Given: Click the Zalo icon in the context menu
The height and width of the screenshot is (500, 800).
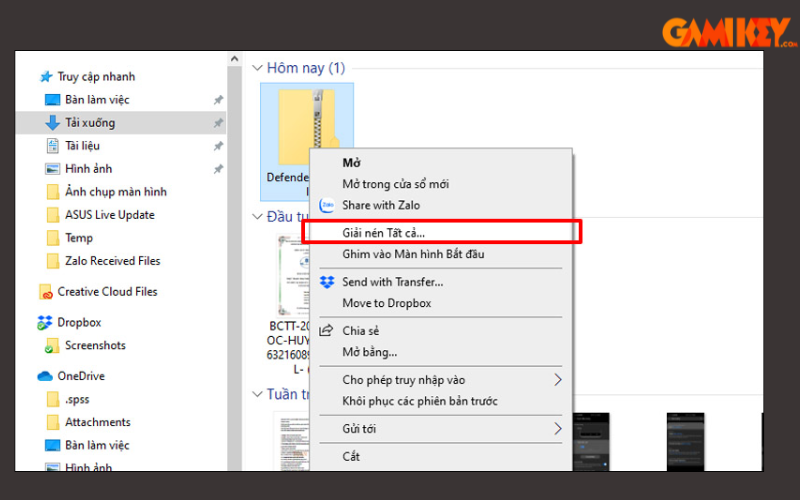Looking at the screenshot, I should pyautogui.click(x=327, y=205).
